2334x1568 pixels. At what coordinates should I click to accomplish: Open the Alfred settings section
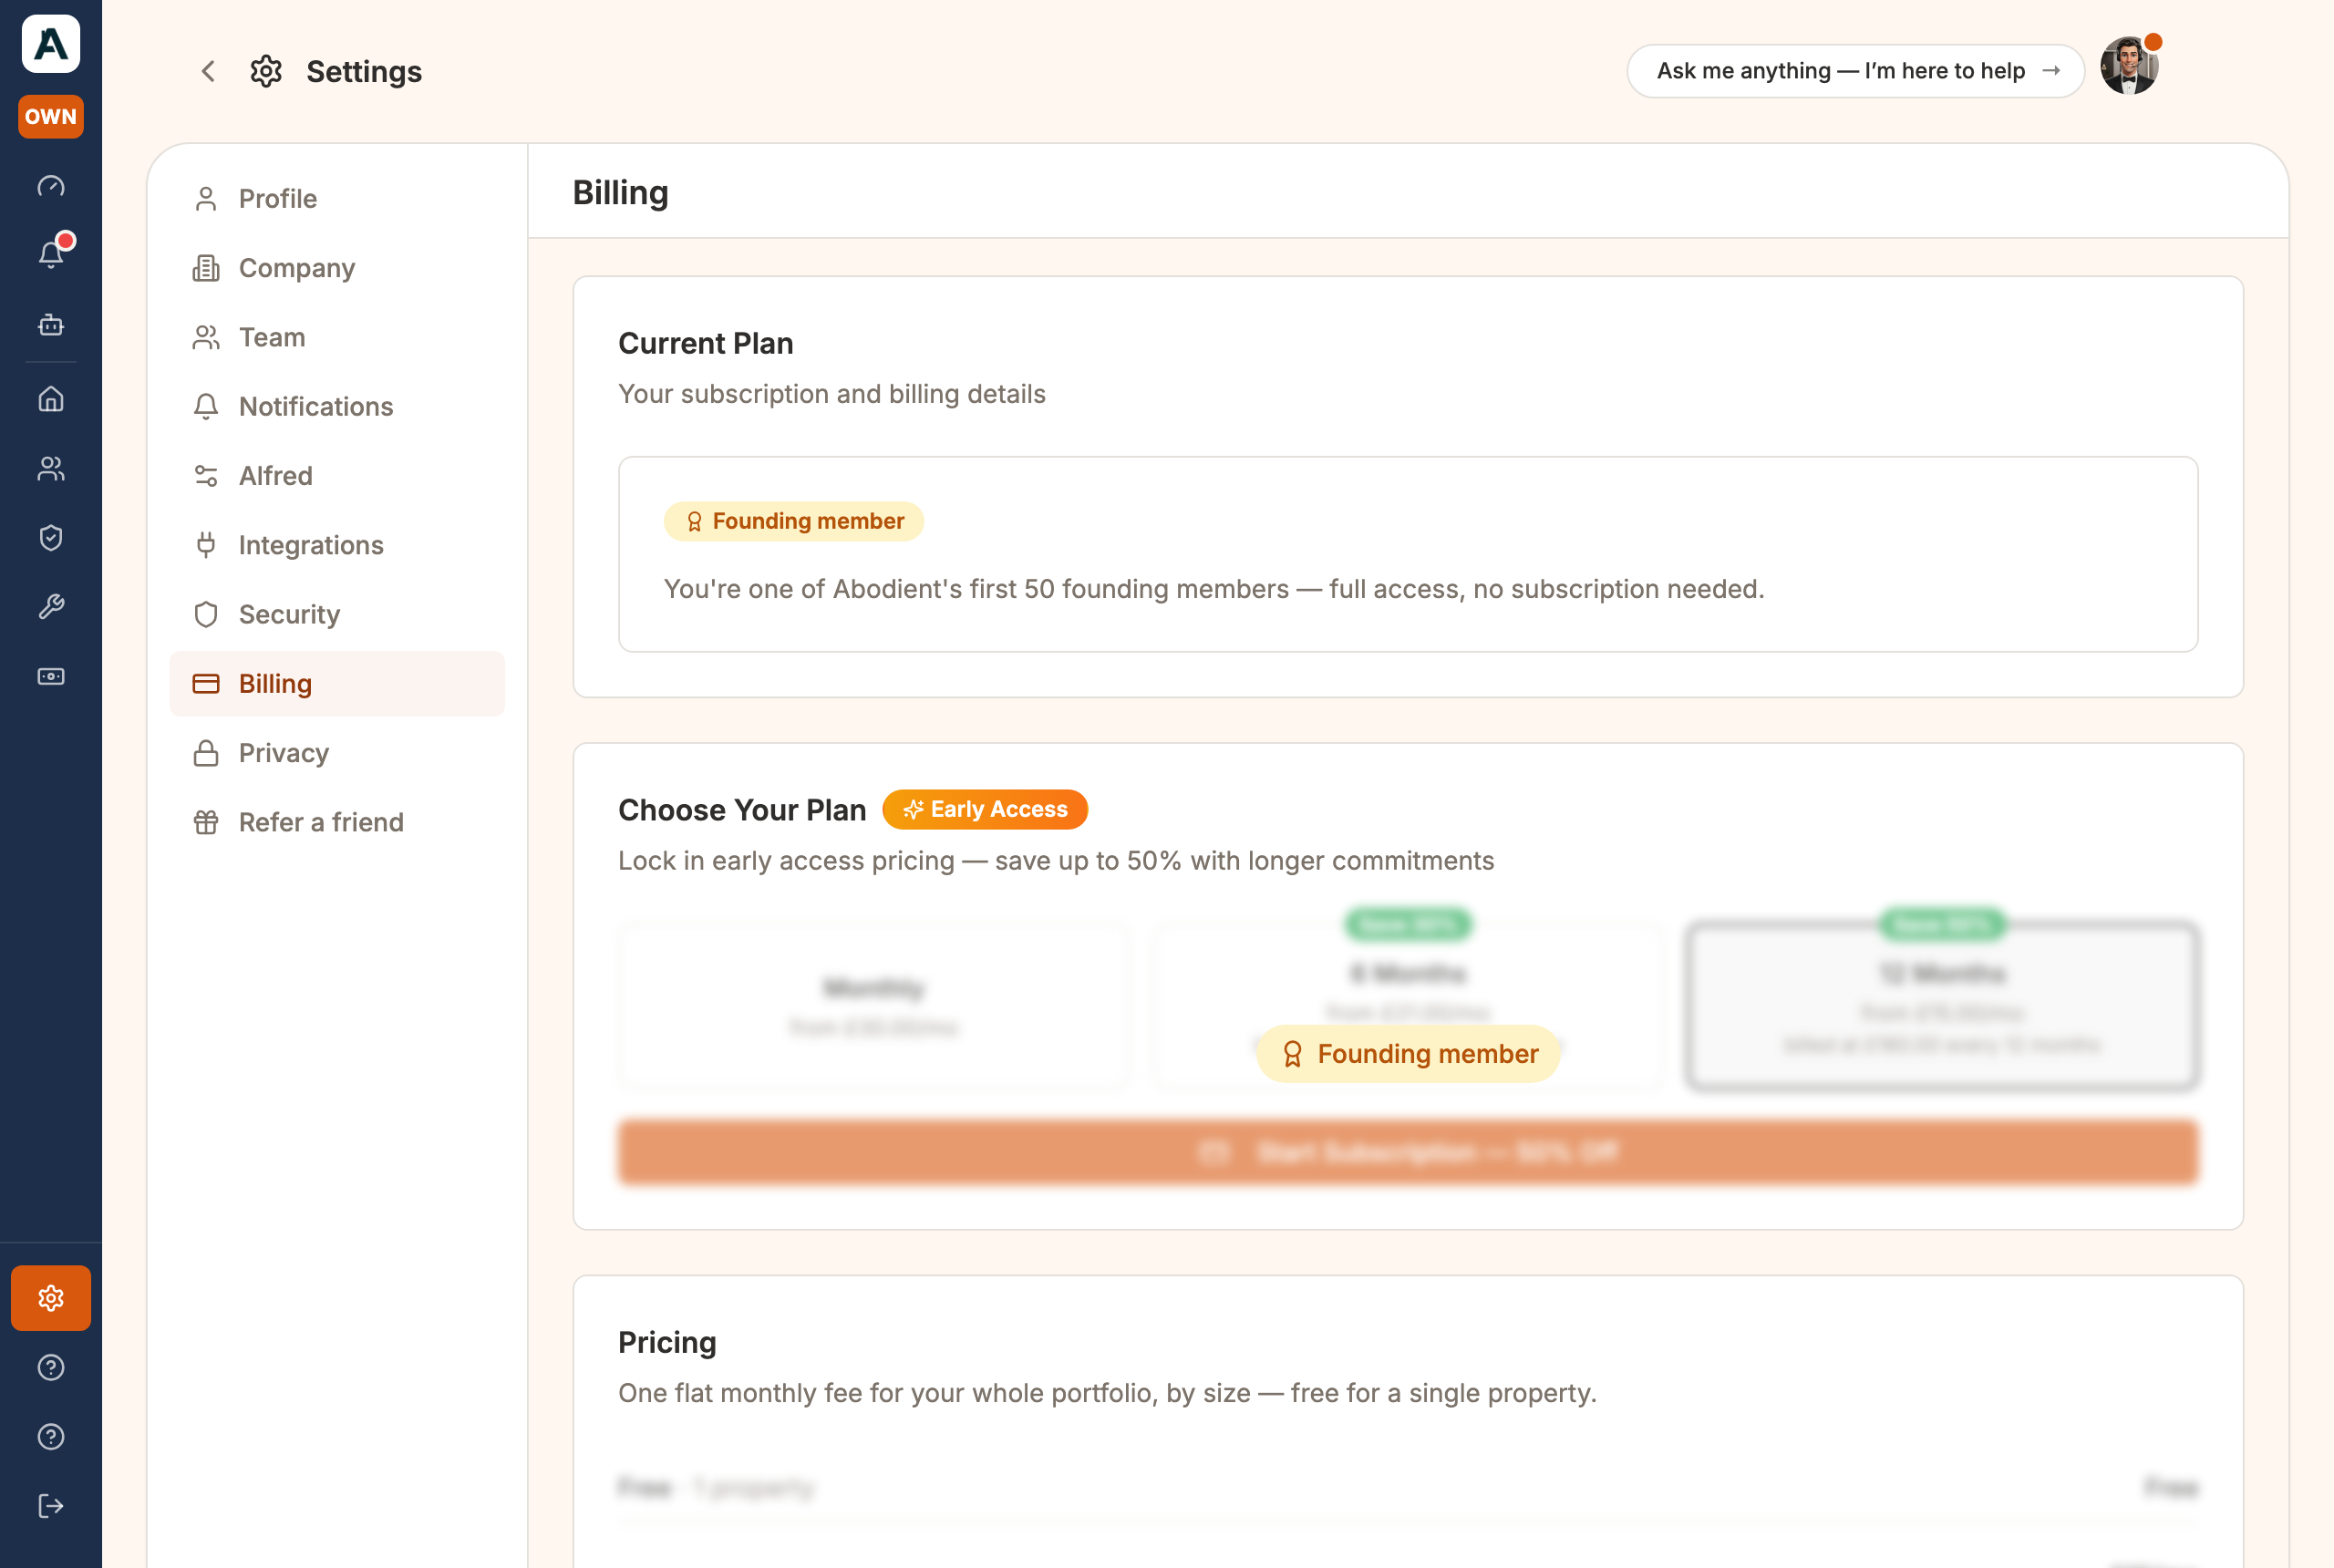pos(337,476)
